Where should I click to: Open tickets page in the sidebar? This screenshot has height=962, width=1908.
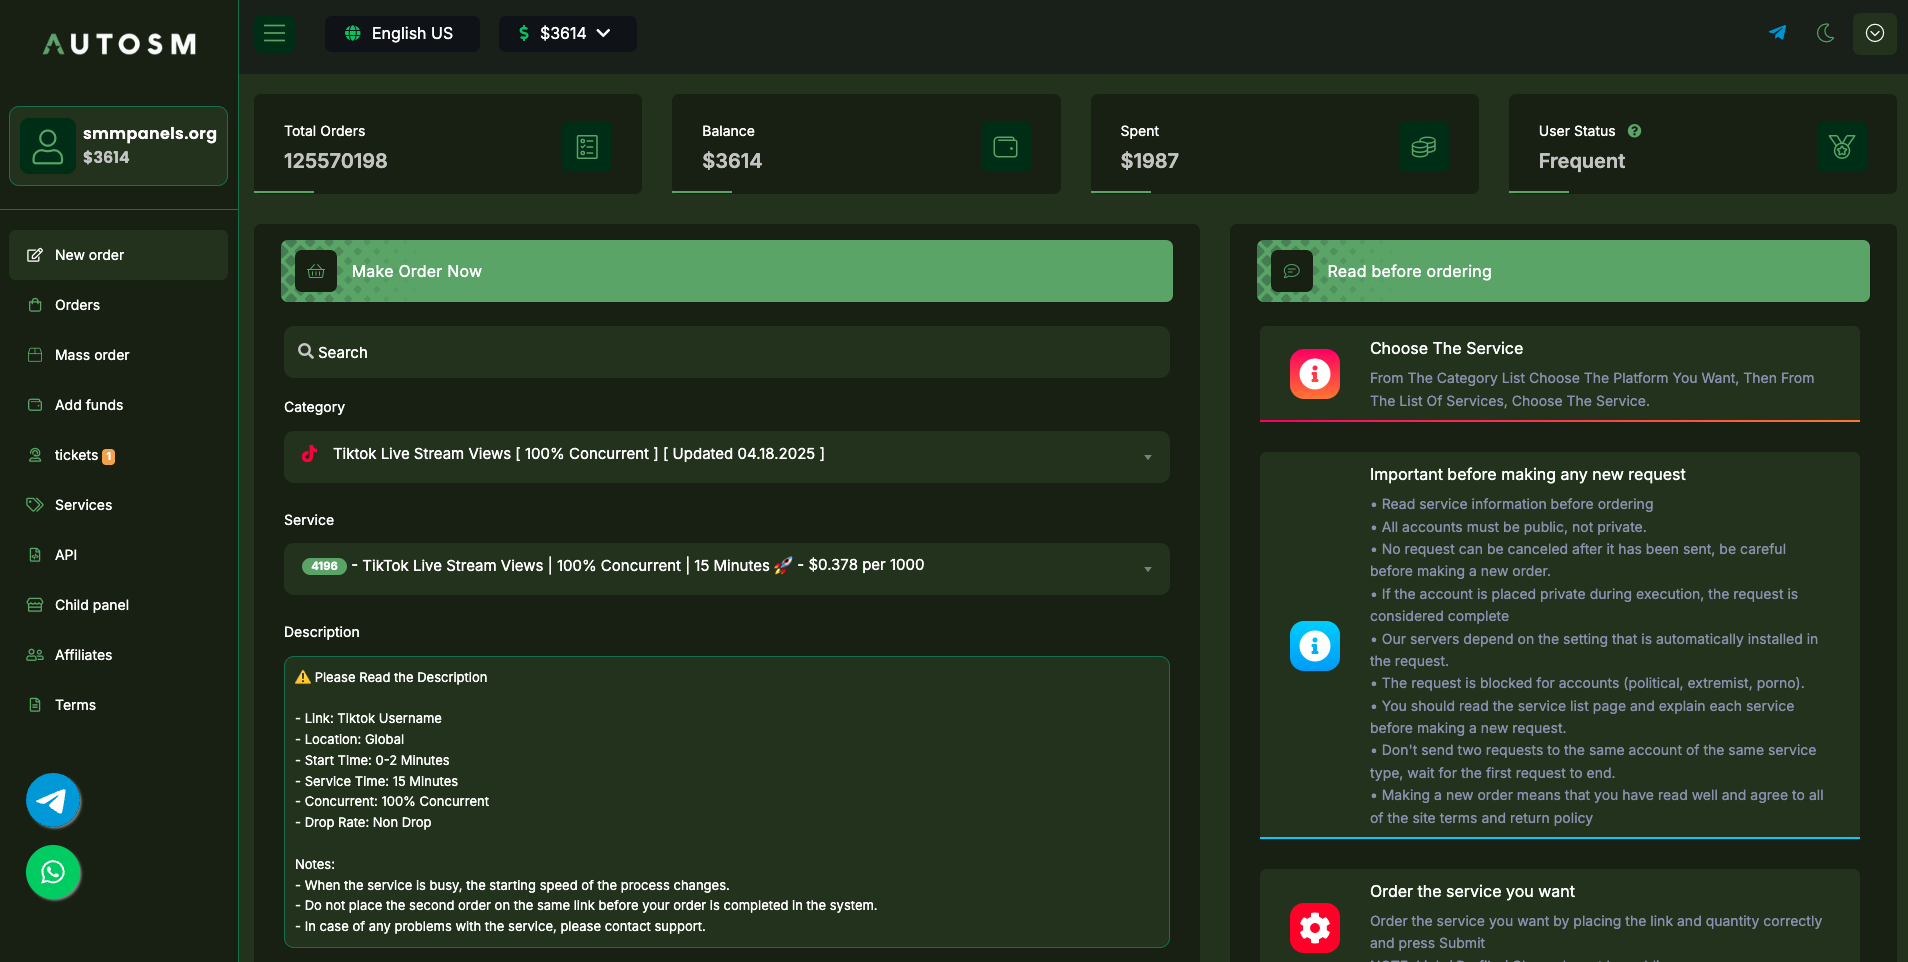click(x=76, y=455)
